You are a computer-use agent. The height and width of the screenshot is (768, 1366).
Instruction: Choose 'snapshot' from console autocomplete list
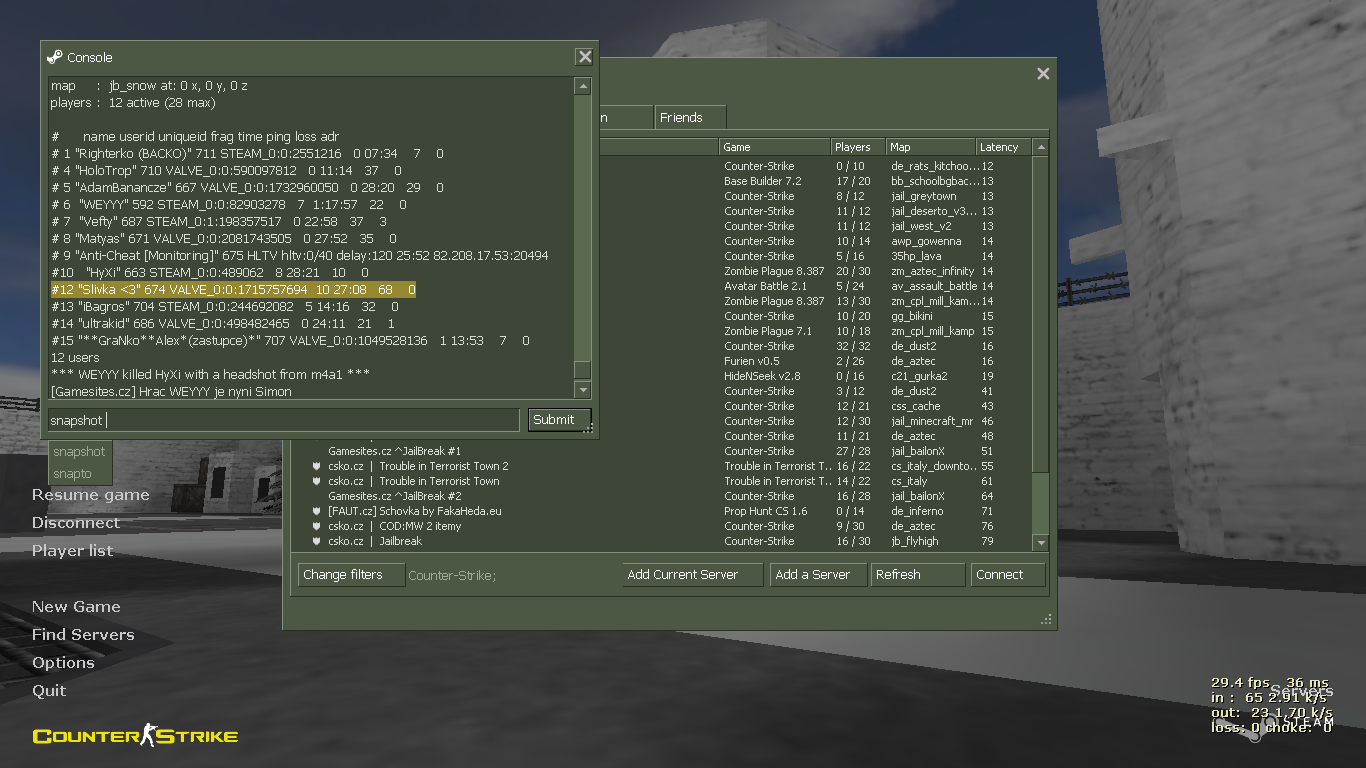click(x=79, y=452)
